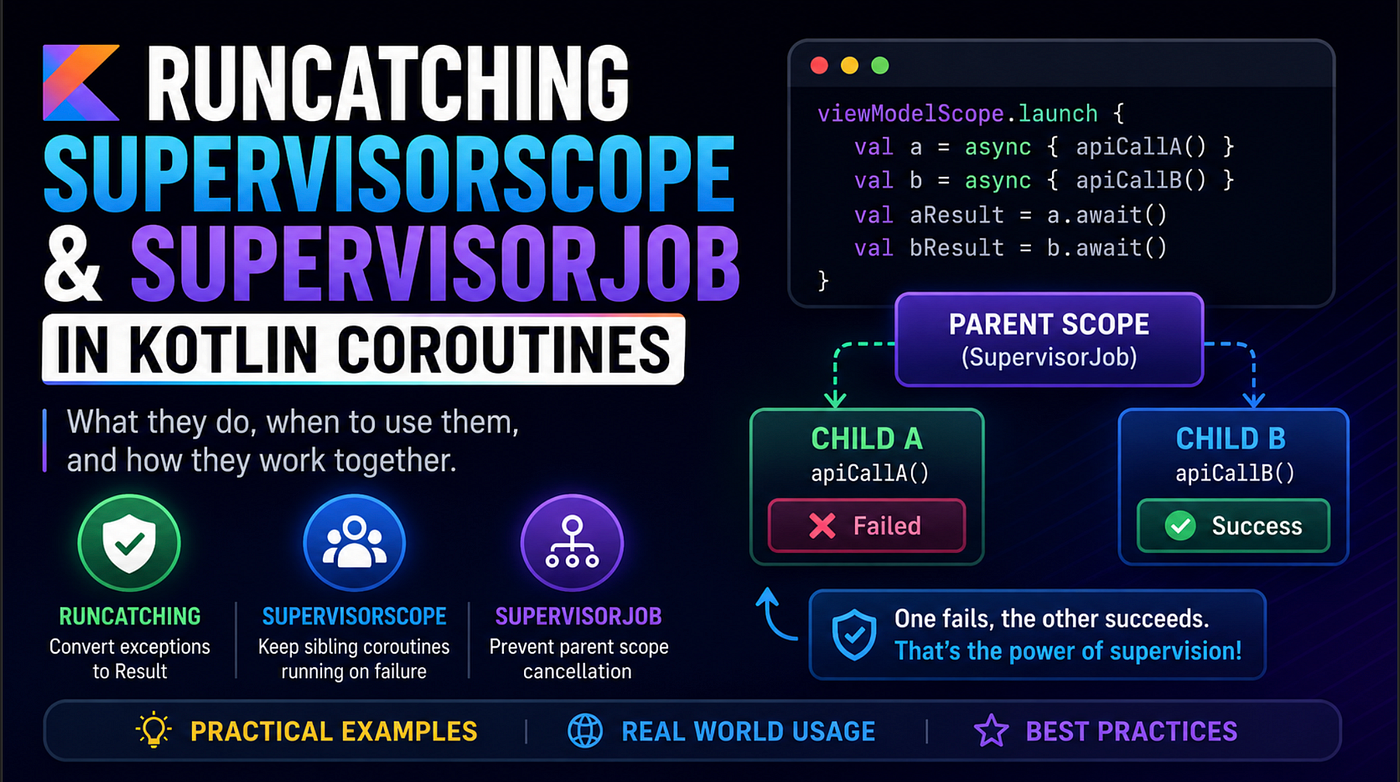Click 'Convert exceptions to Result' description
Image resolution: width=1400 pixels, height=782 pixels.
point(130,659)
